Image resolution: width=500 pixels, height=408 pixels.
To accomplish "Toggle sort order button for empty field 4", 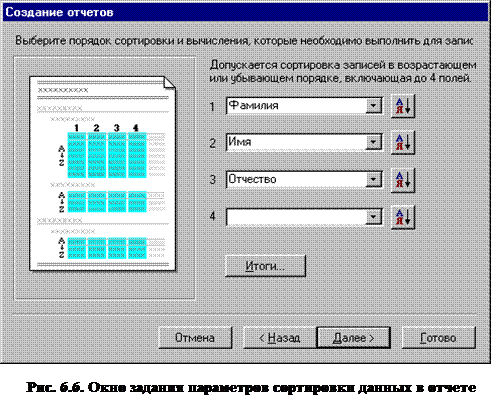I will pyautogui.click(x=403, y=217).
